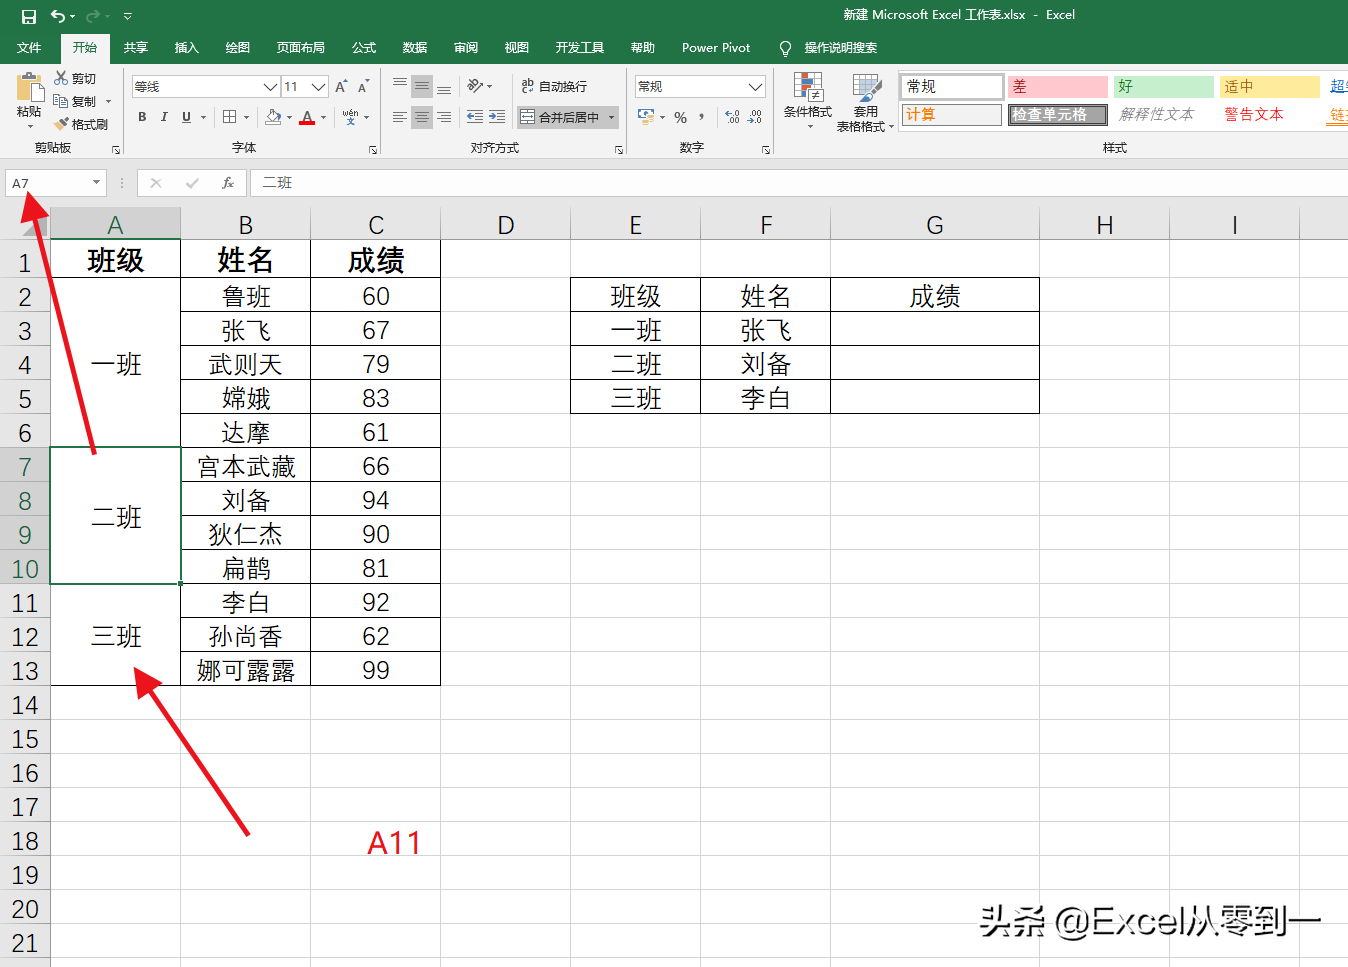Open the Merge & Center dropdown arrow
This screenshot has height=967, width=1348.
click(x=611, y=117)
